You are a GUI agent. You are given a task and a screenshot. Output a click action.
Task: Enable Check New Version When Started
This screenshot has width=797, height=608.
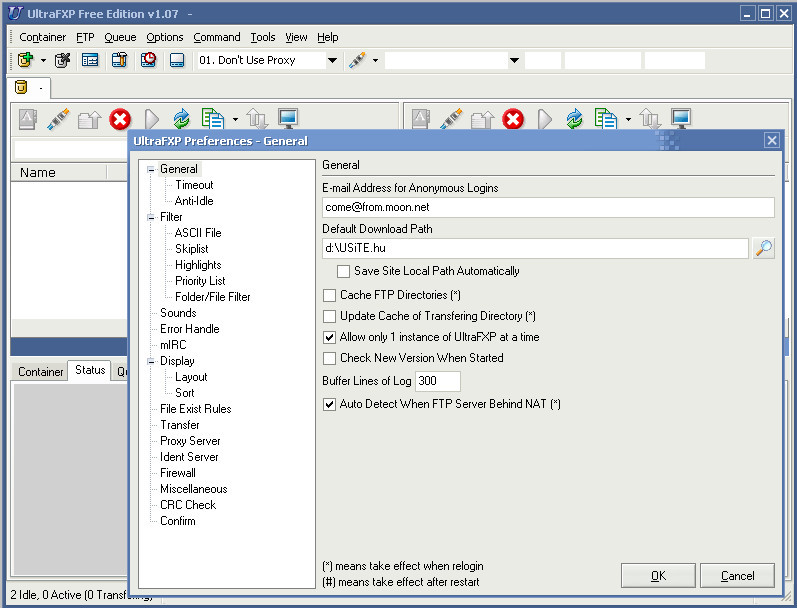click(329, 358)
